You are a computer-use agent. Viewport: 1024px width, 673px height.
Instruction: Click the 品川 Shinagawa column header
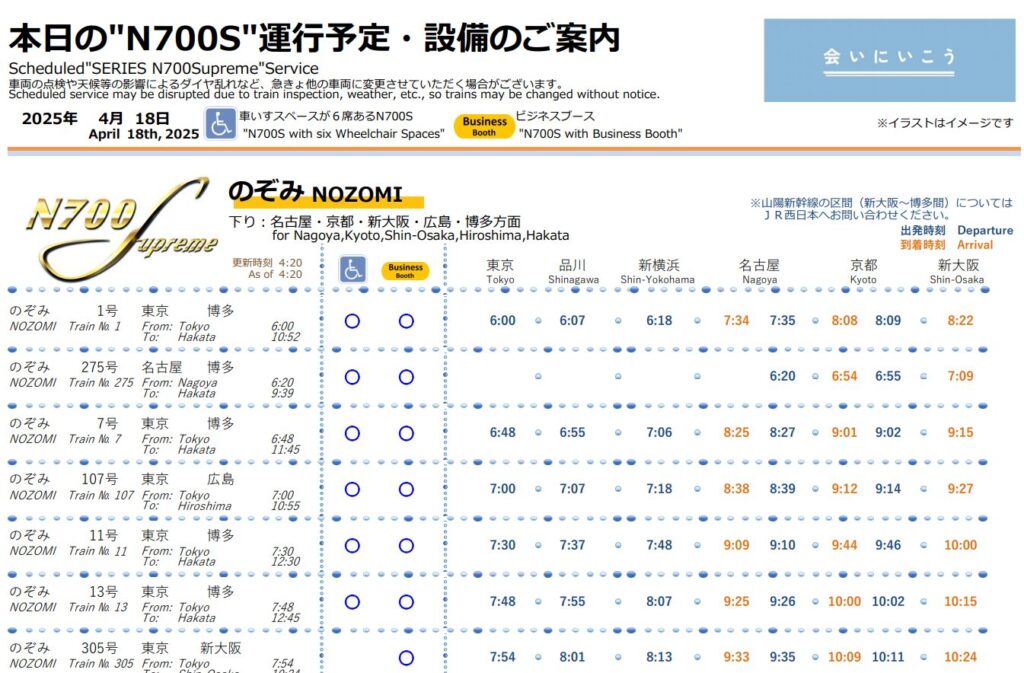pyautogui.click(x=573, y=272)
